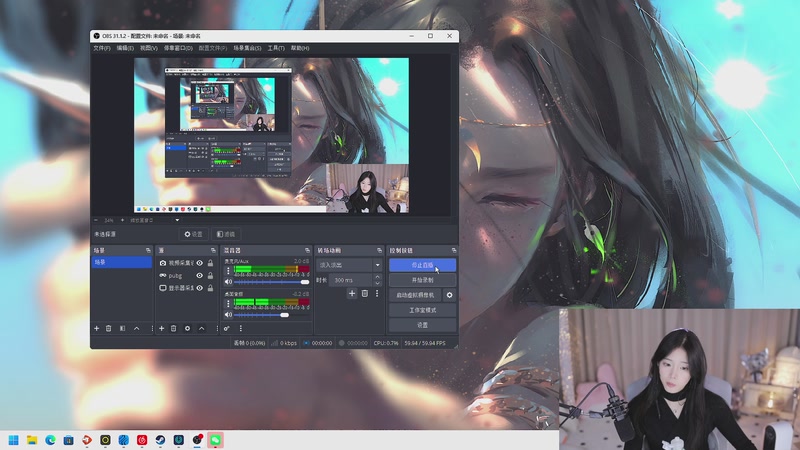Move scene up with Scenes panel arrow
800x450 pixels.
tap(136, 329)
